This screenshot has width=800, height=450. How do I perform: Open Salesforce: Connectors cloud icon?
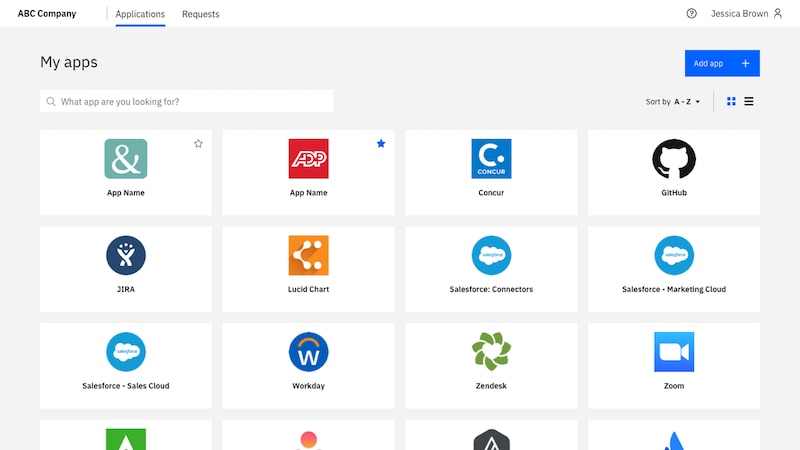click(491, 255)
